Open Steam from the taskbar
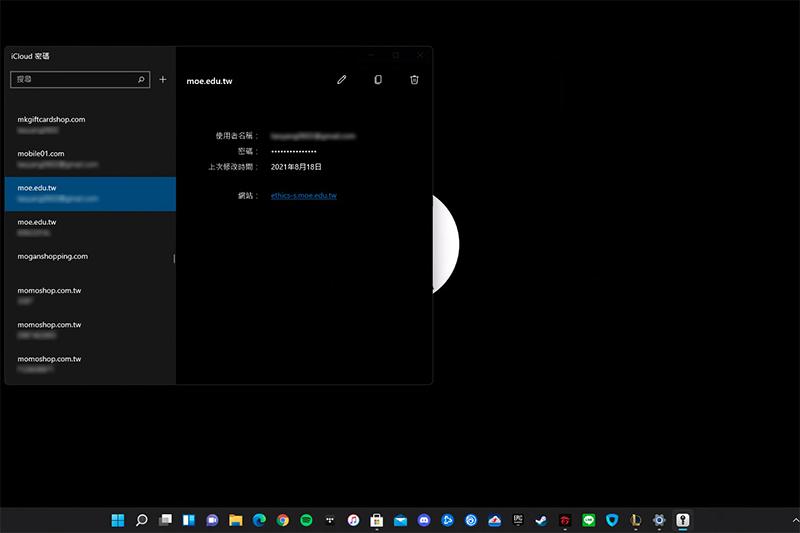The image size is (800, 533). [x=541, y=520]
